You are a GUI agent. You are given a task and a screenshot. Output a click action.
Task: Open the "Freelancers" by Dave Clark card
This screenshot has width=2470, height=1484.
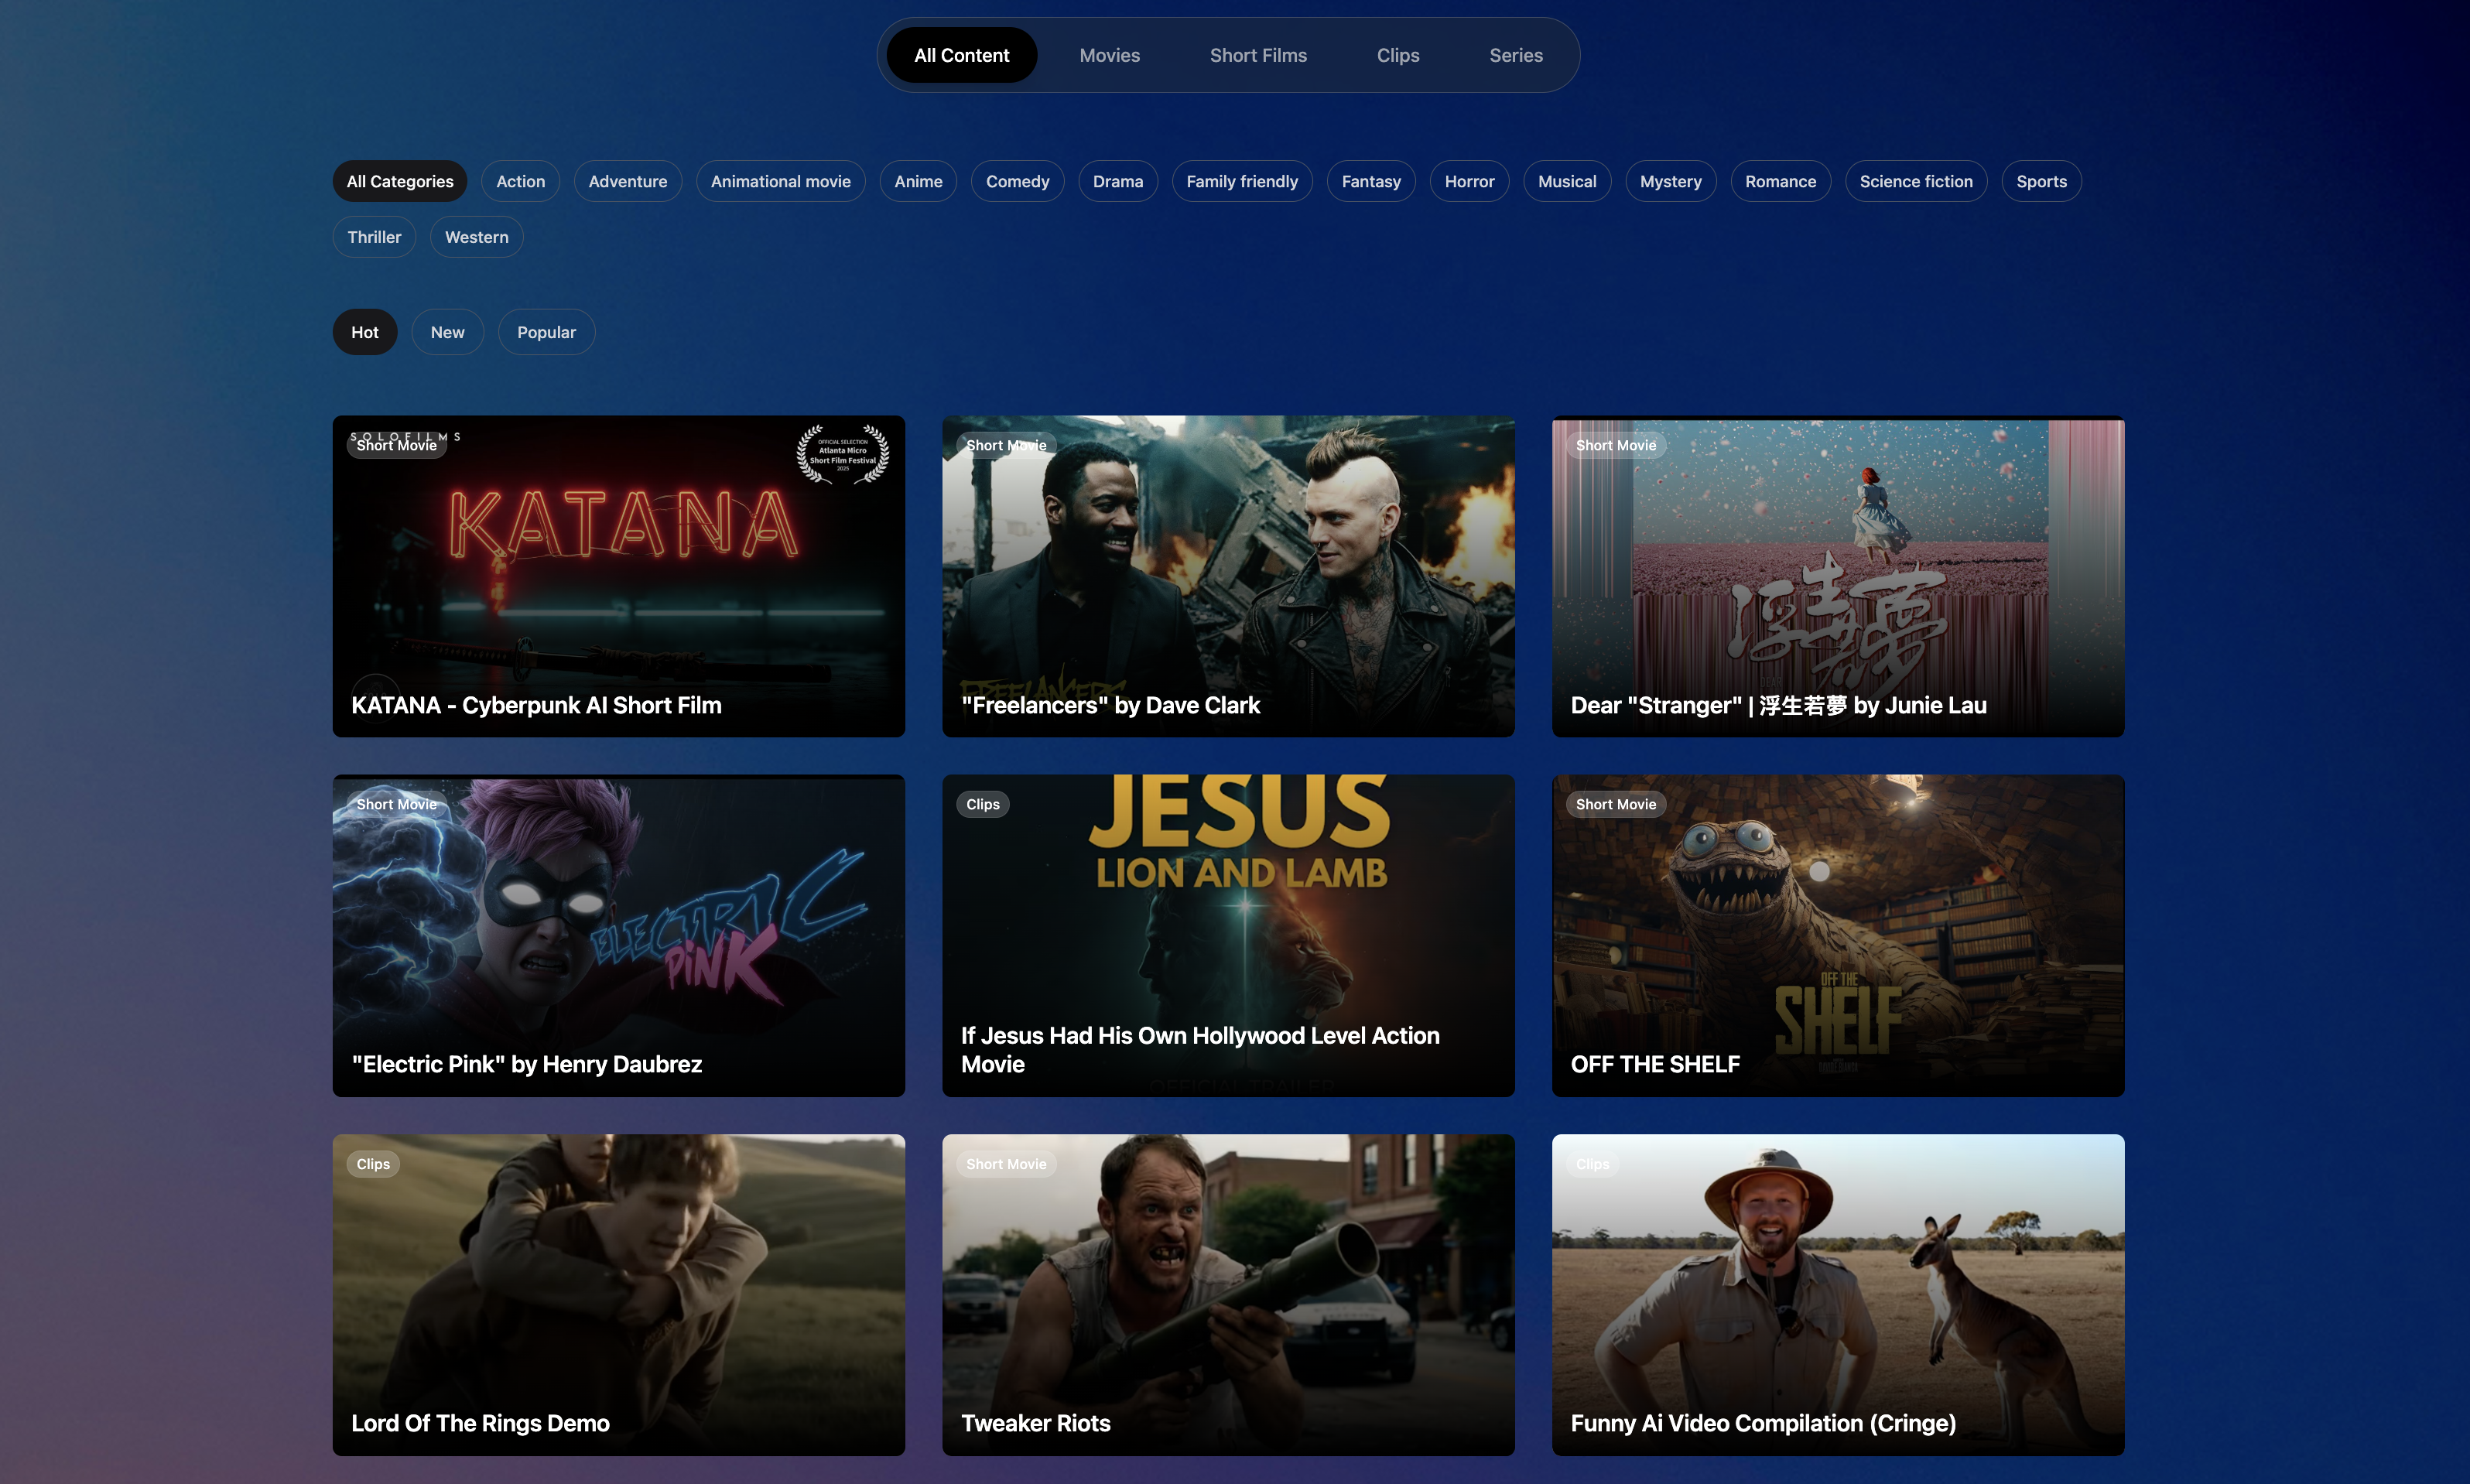(x=1228, y=576)
